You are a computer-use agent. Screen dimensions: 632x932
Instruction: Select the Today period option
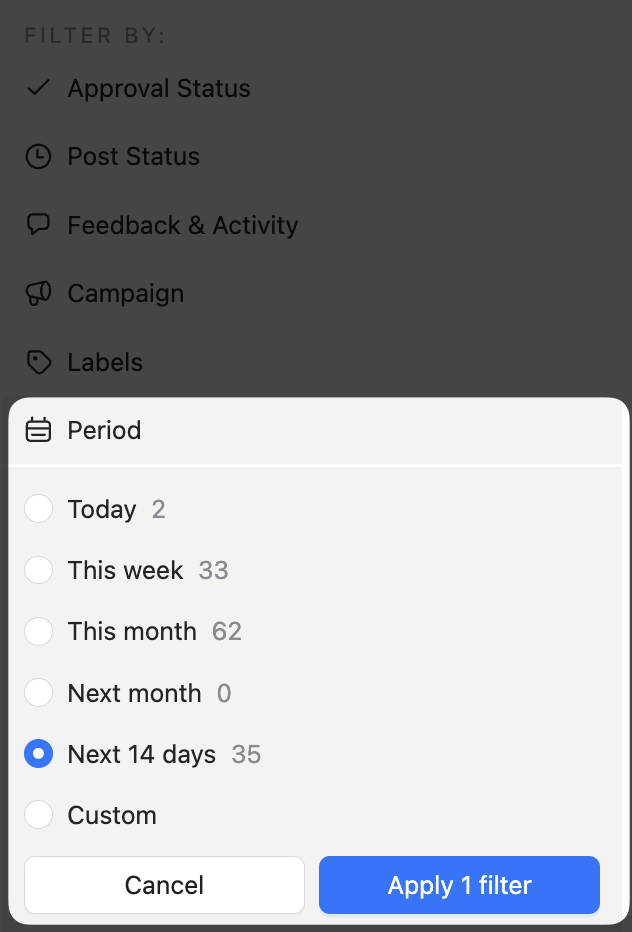pyautogui.click(x=38, y=509)
